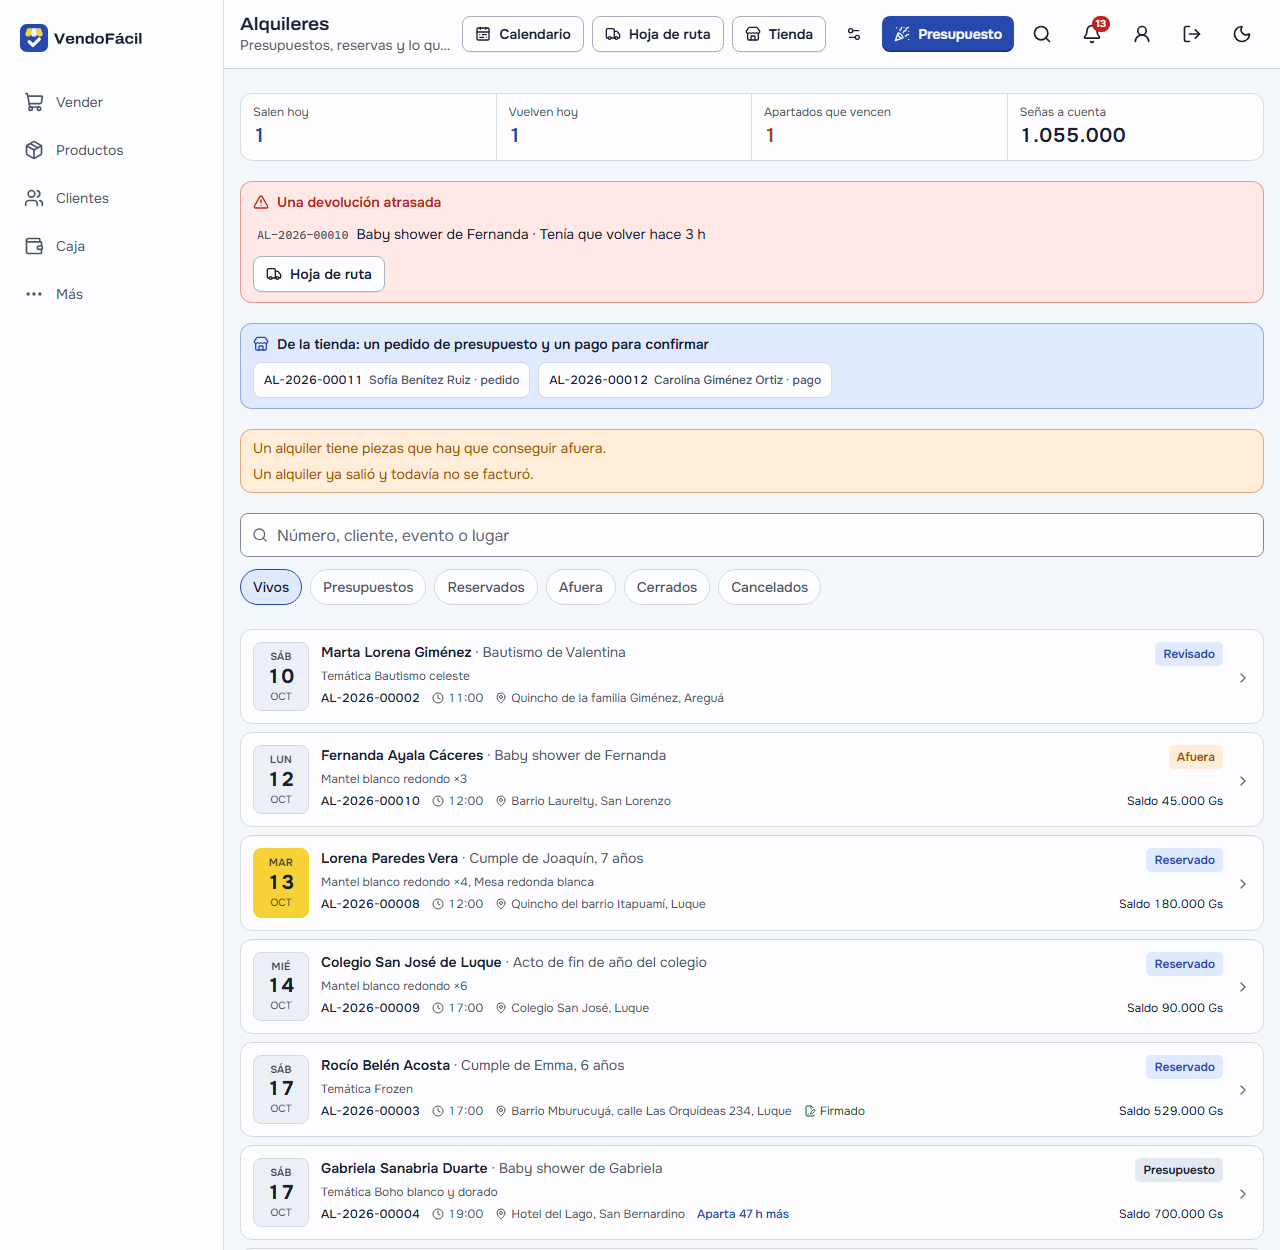The height and width of the screenshot is (1250, 1280).
Task: Click the Presupuesto status badge
Action: click(1179, 1170)
